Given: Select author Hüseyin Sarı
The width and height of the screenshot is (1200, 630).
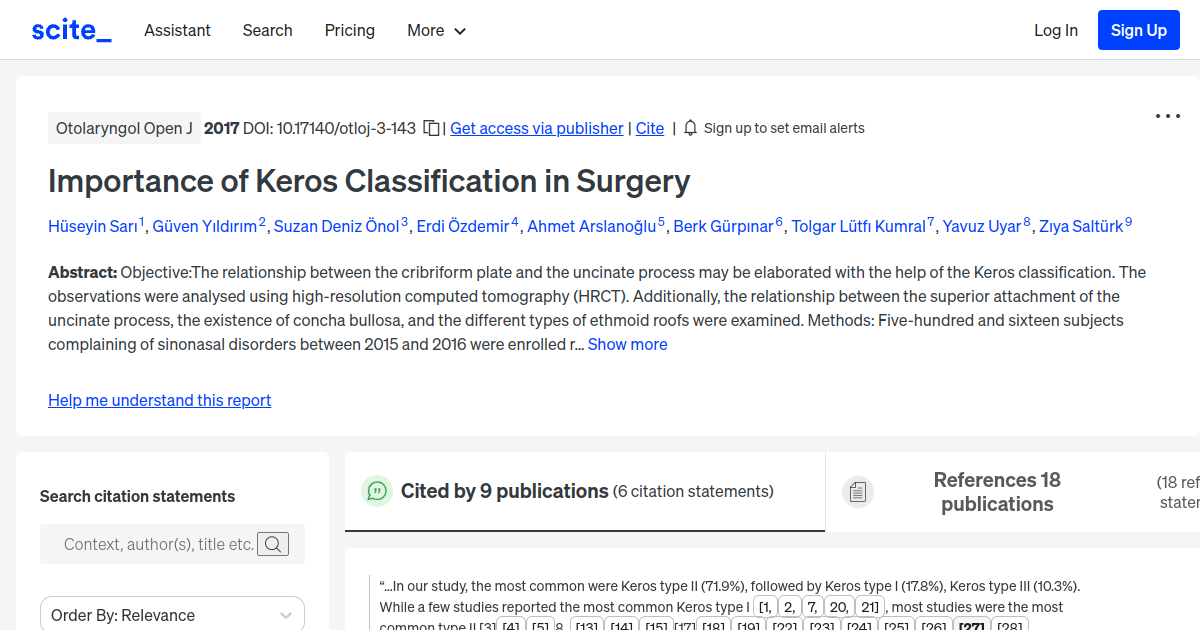Looking at the screenshot, I should tap(91, 226).
